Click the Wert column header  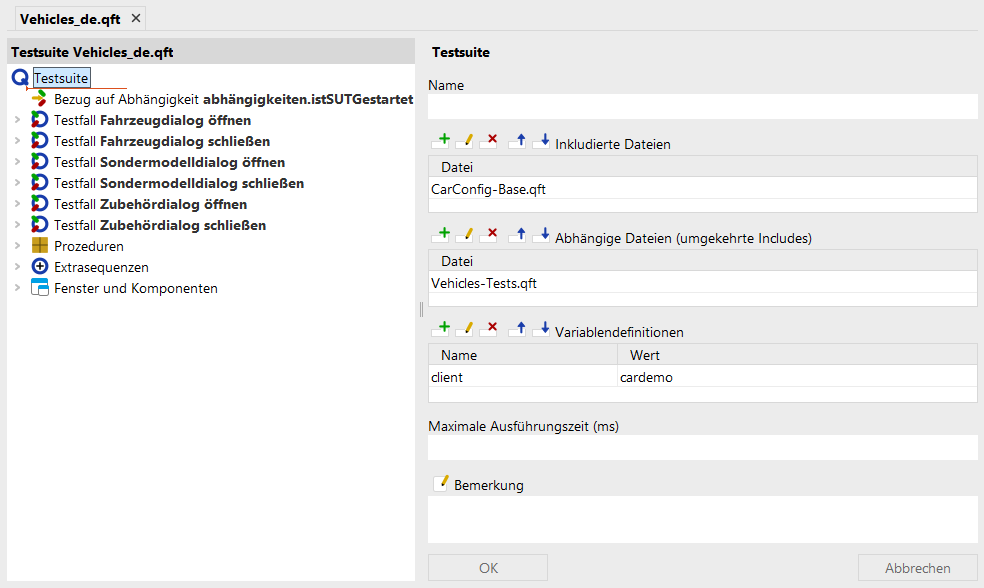(x=798, y=355)
